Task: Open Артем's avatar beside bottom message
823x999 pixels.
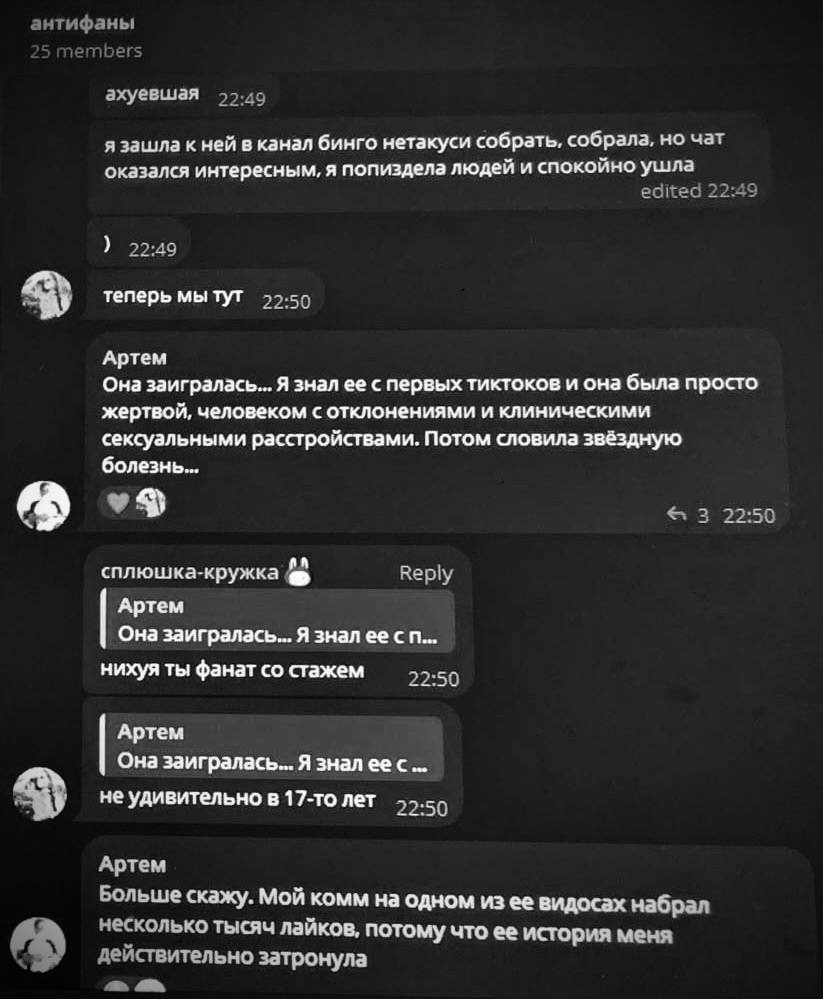Action: pos(38,944)
